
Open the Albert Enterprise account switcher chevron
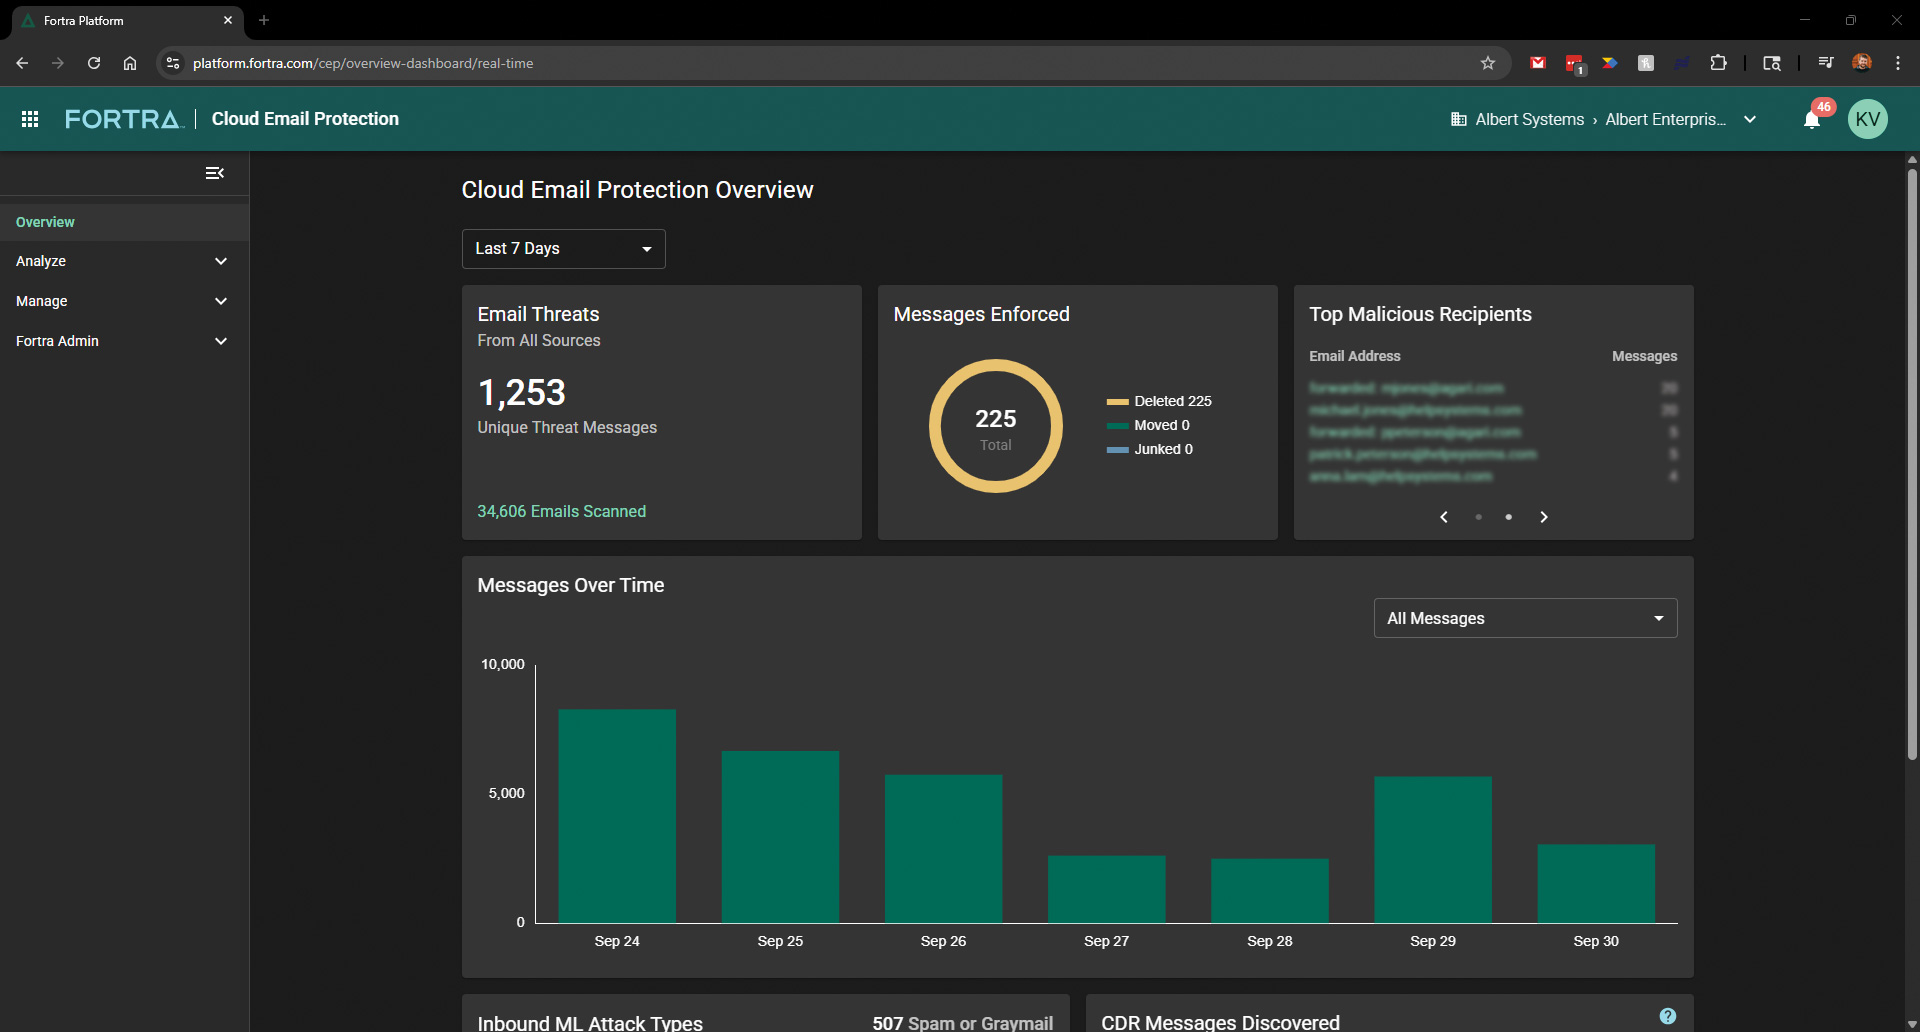[1751, 119]
